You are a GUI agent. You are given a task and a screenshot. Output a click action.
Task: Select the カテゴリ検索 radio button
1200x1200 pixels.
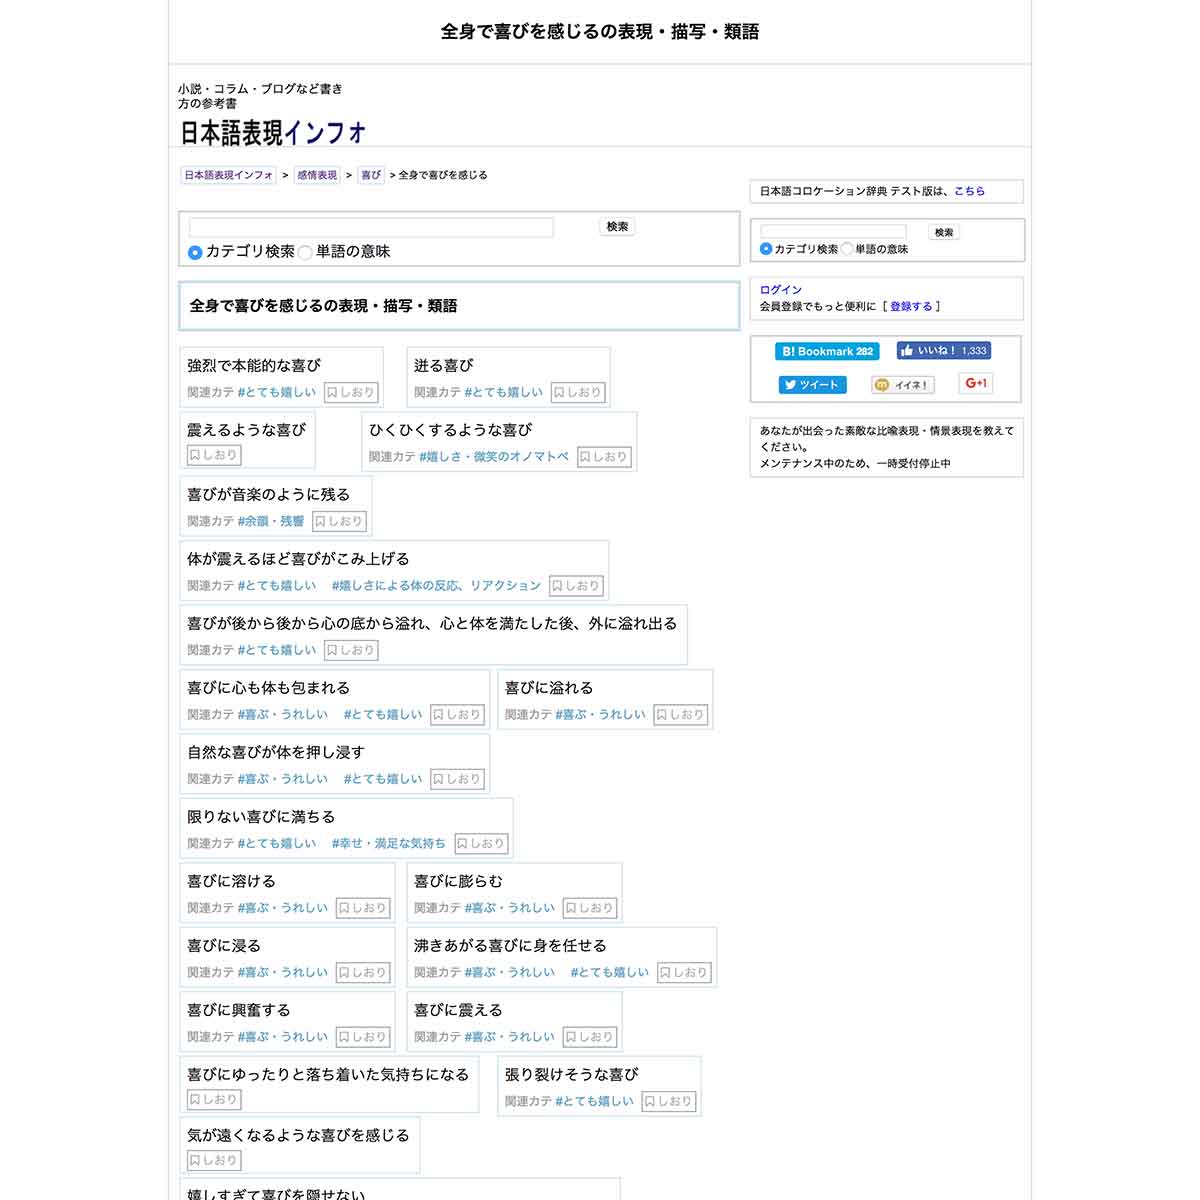coord(194,253)
